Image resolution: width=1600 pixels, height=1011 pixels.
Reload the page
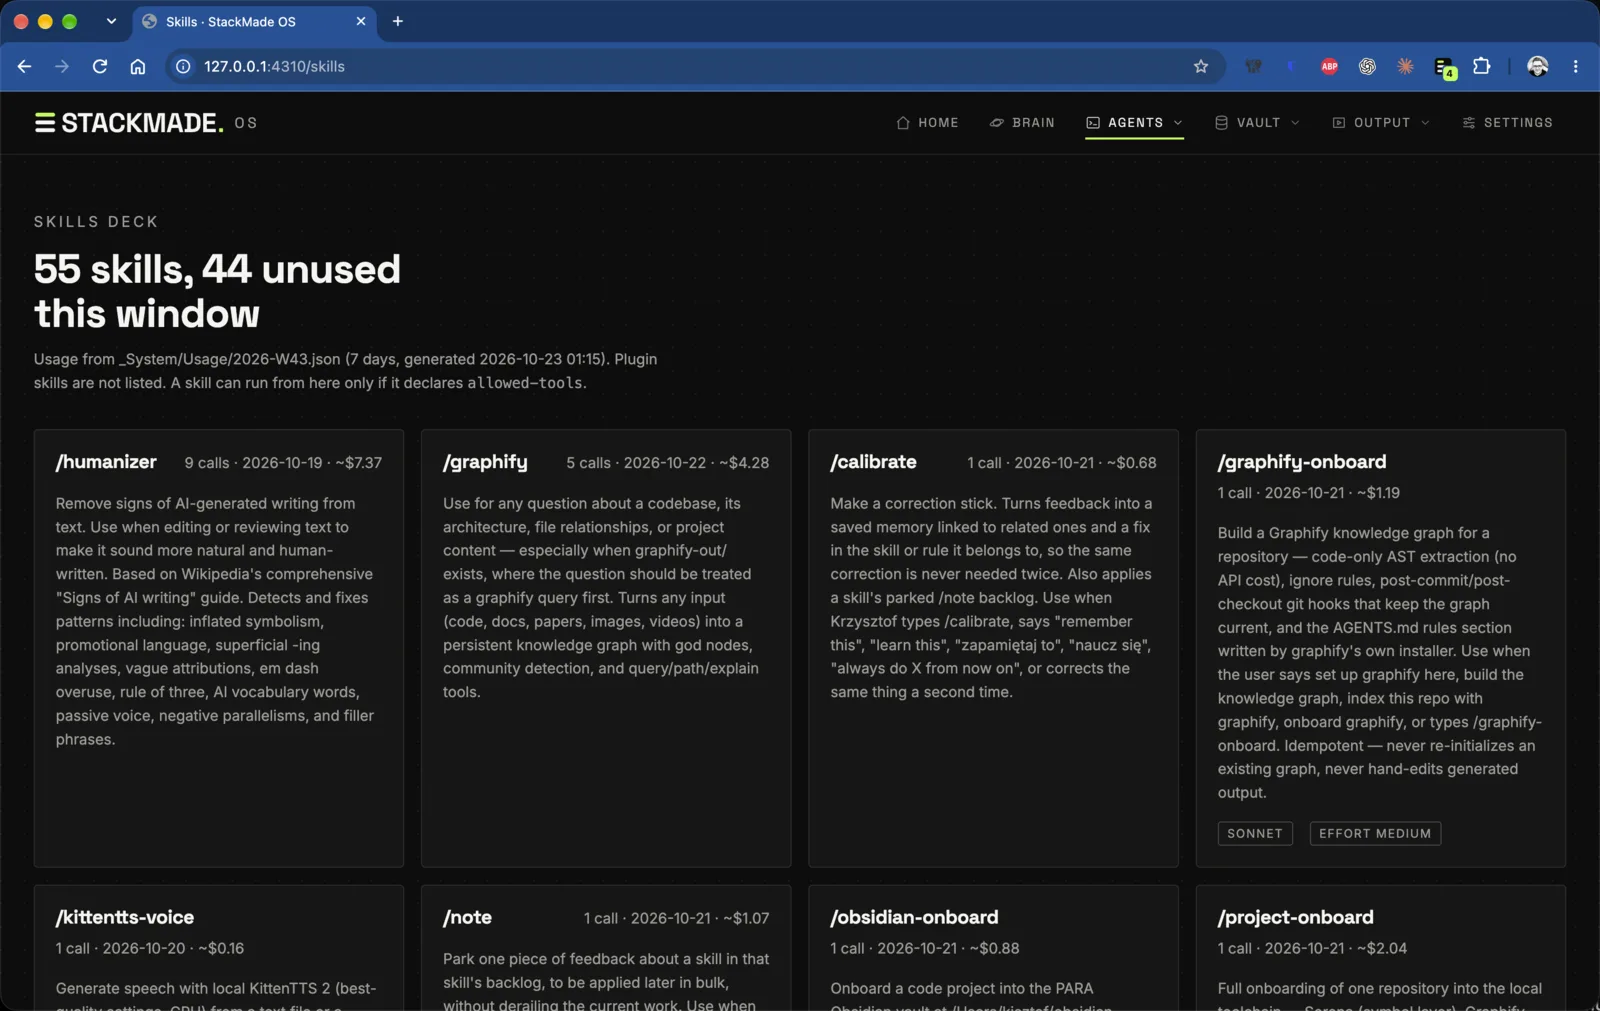pyautogui.click(x=100, y=66)
